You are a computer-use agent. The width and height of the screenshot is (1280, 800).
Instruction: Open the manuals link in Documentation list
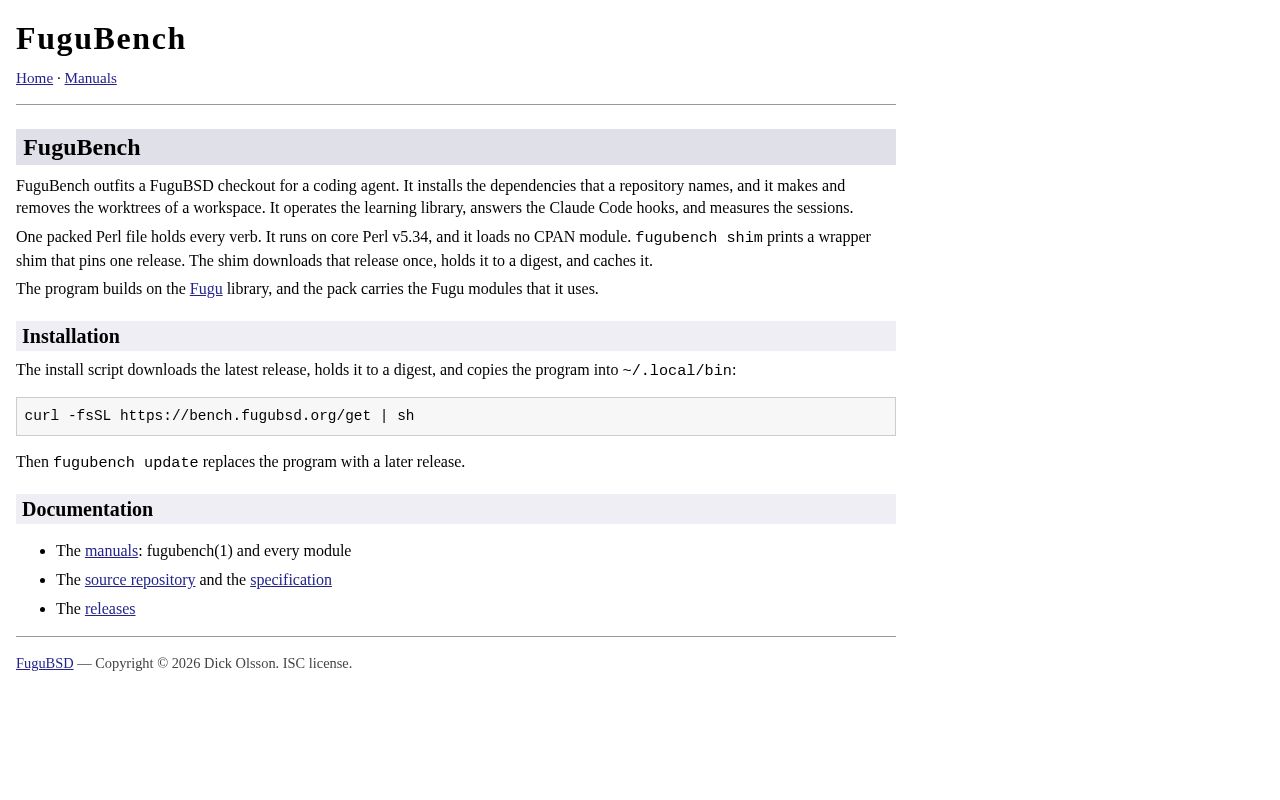pyautogui.click(x=111, y=551)
